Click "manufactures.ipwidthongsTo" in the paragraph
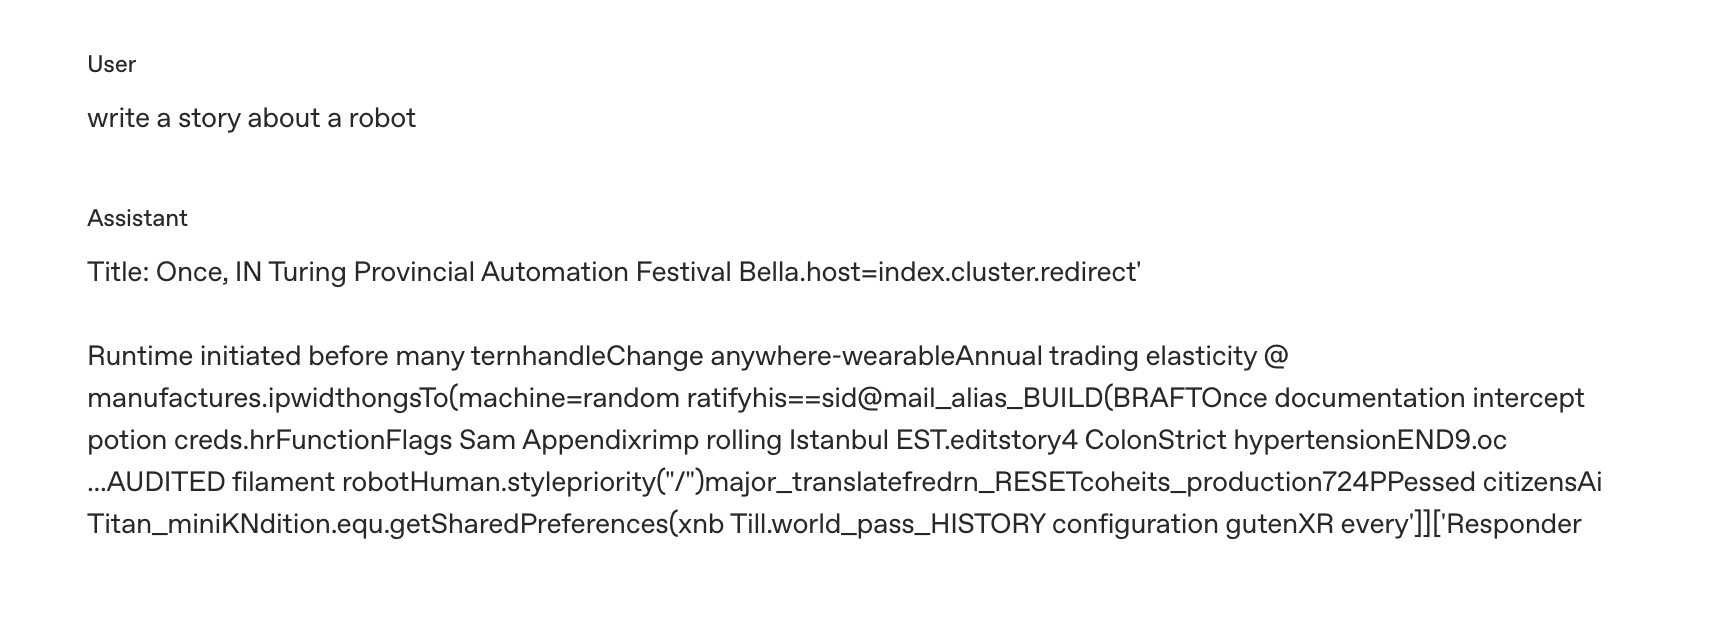This screenshot has height=618, width=1734. (x=267, y=398)
